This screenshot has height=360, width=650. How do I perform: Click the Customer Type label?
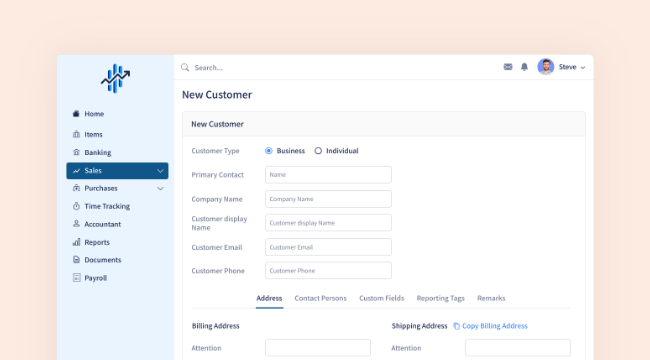[216, 151]
